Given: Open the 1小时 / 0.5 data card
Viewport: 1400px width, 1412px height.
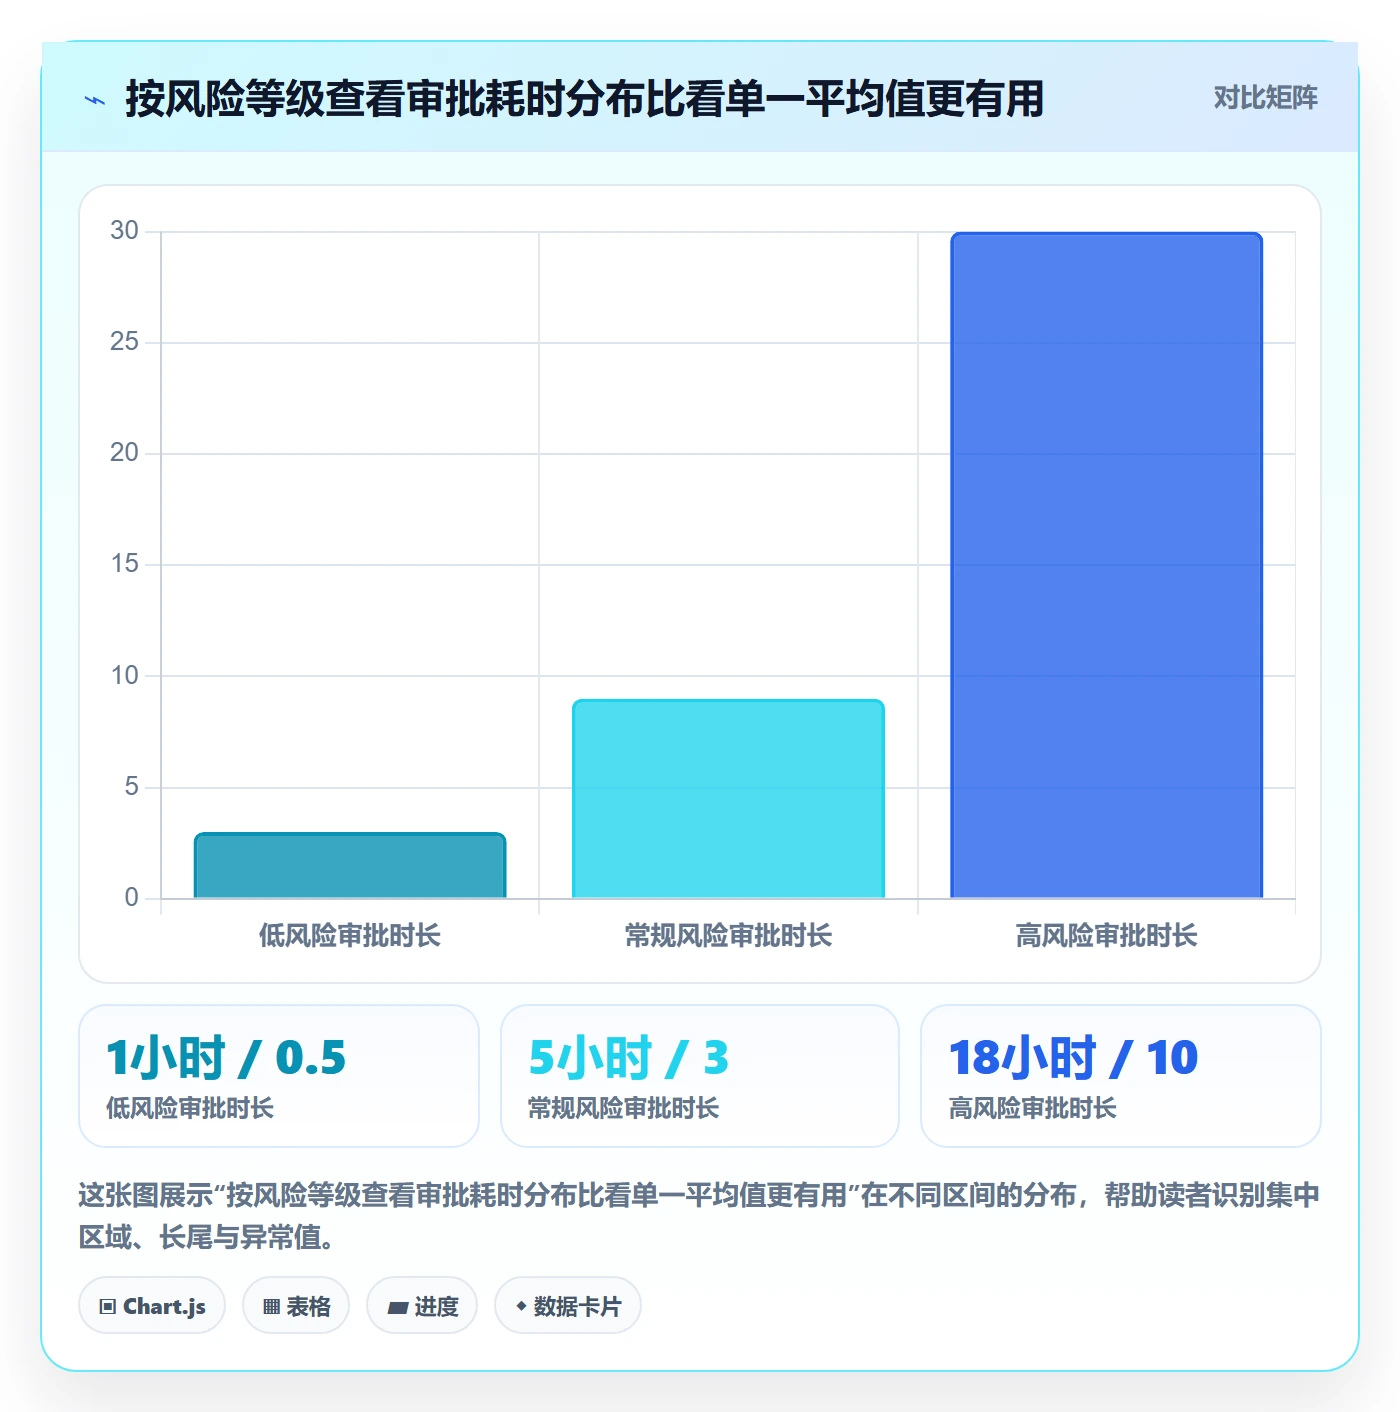Looking at the screenshot, I should click(279, 1076).
